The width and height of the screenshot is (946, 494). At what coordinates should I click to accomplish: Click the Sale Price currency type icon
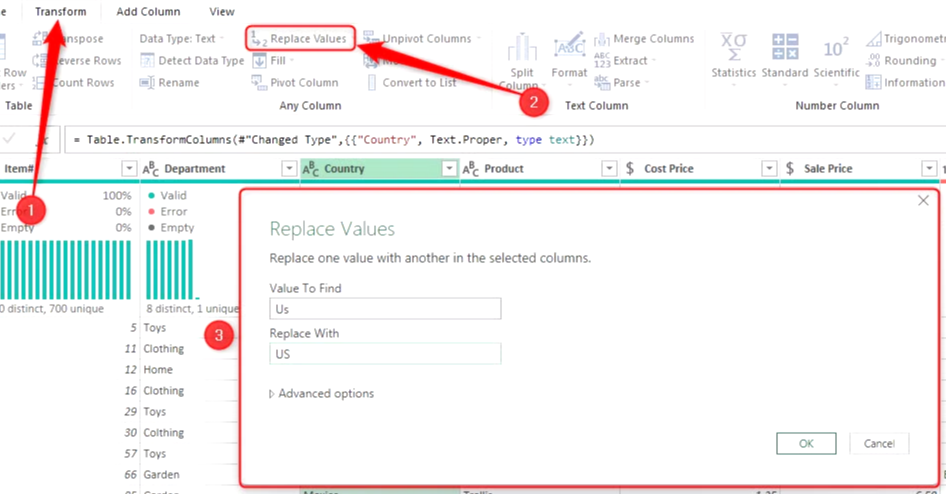pos(790,168)
